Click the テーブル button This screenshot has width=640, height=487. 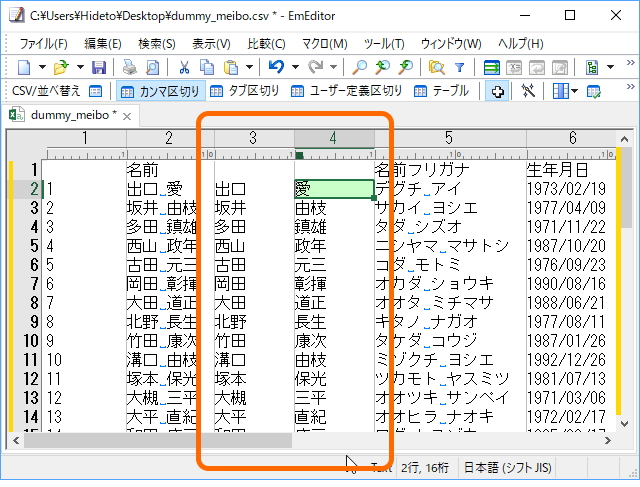pos(441,91)
